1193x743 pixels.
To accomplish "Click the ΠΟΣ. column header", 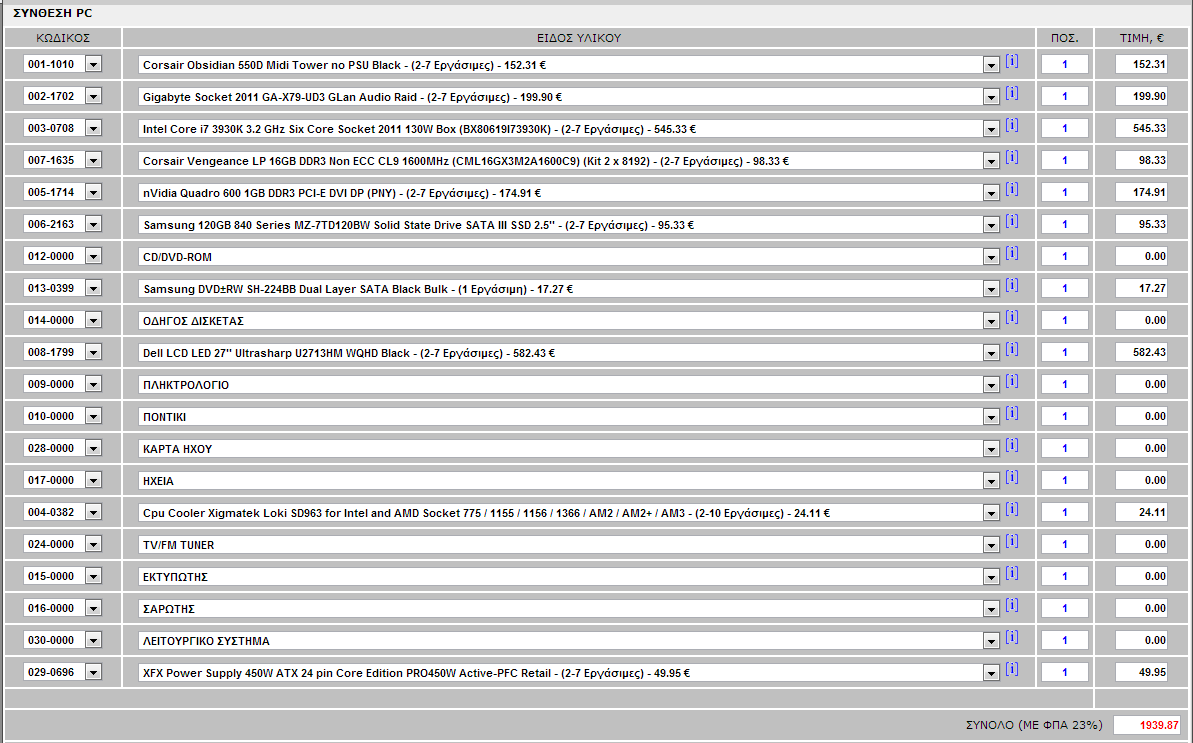I will [1064, 38].
